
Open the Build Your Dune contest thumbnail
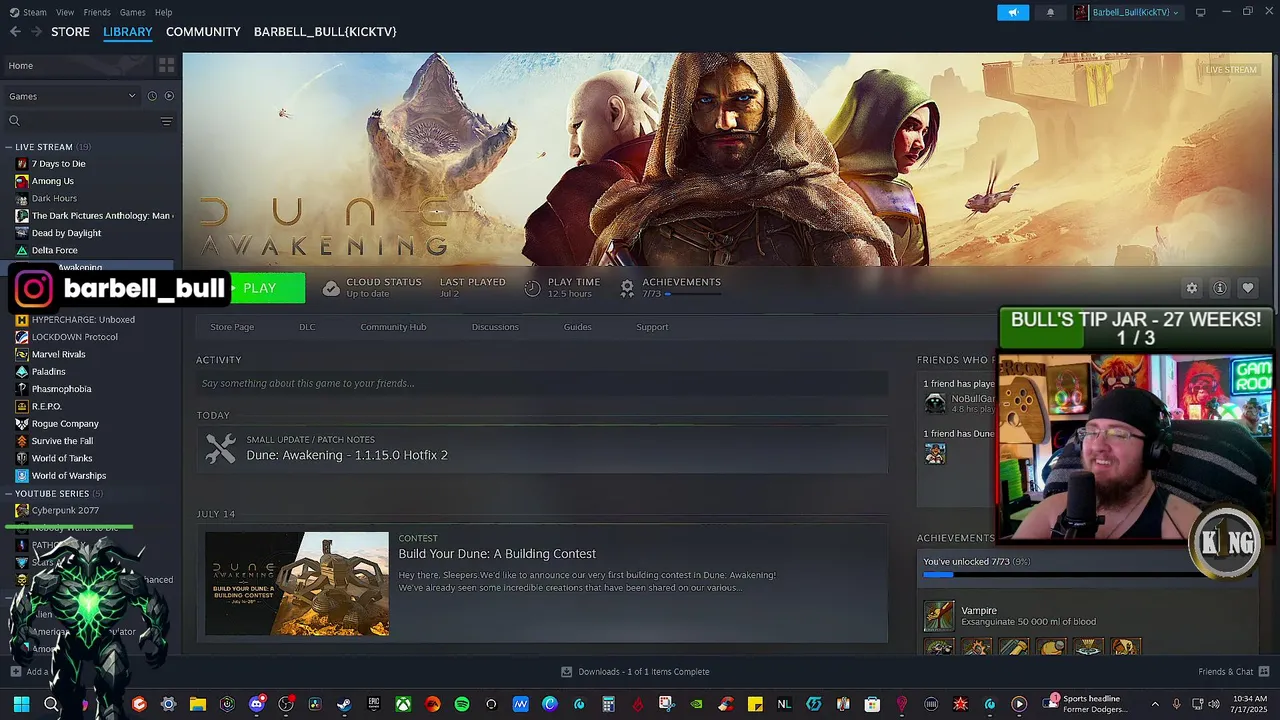tap(297, 584)
